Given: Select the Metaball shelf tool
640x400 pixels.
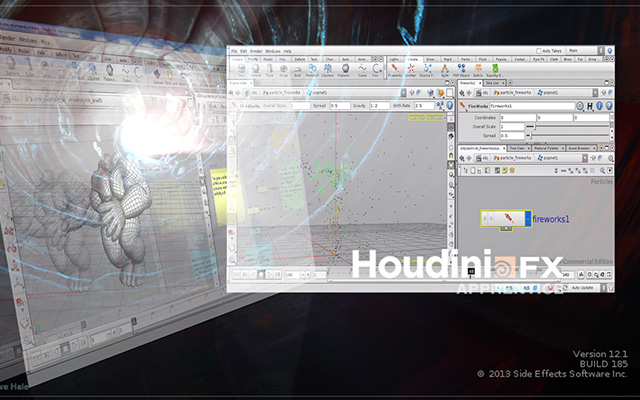Looking at the screenshot, I should (312, 70).
